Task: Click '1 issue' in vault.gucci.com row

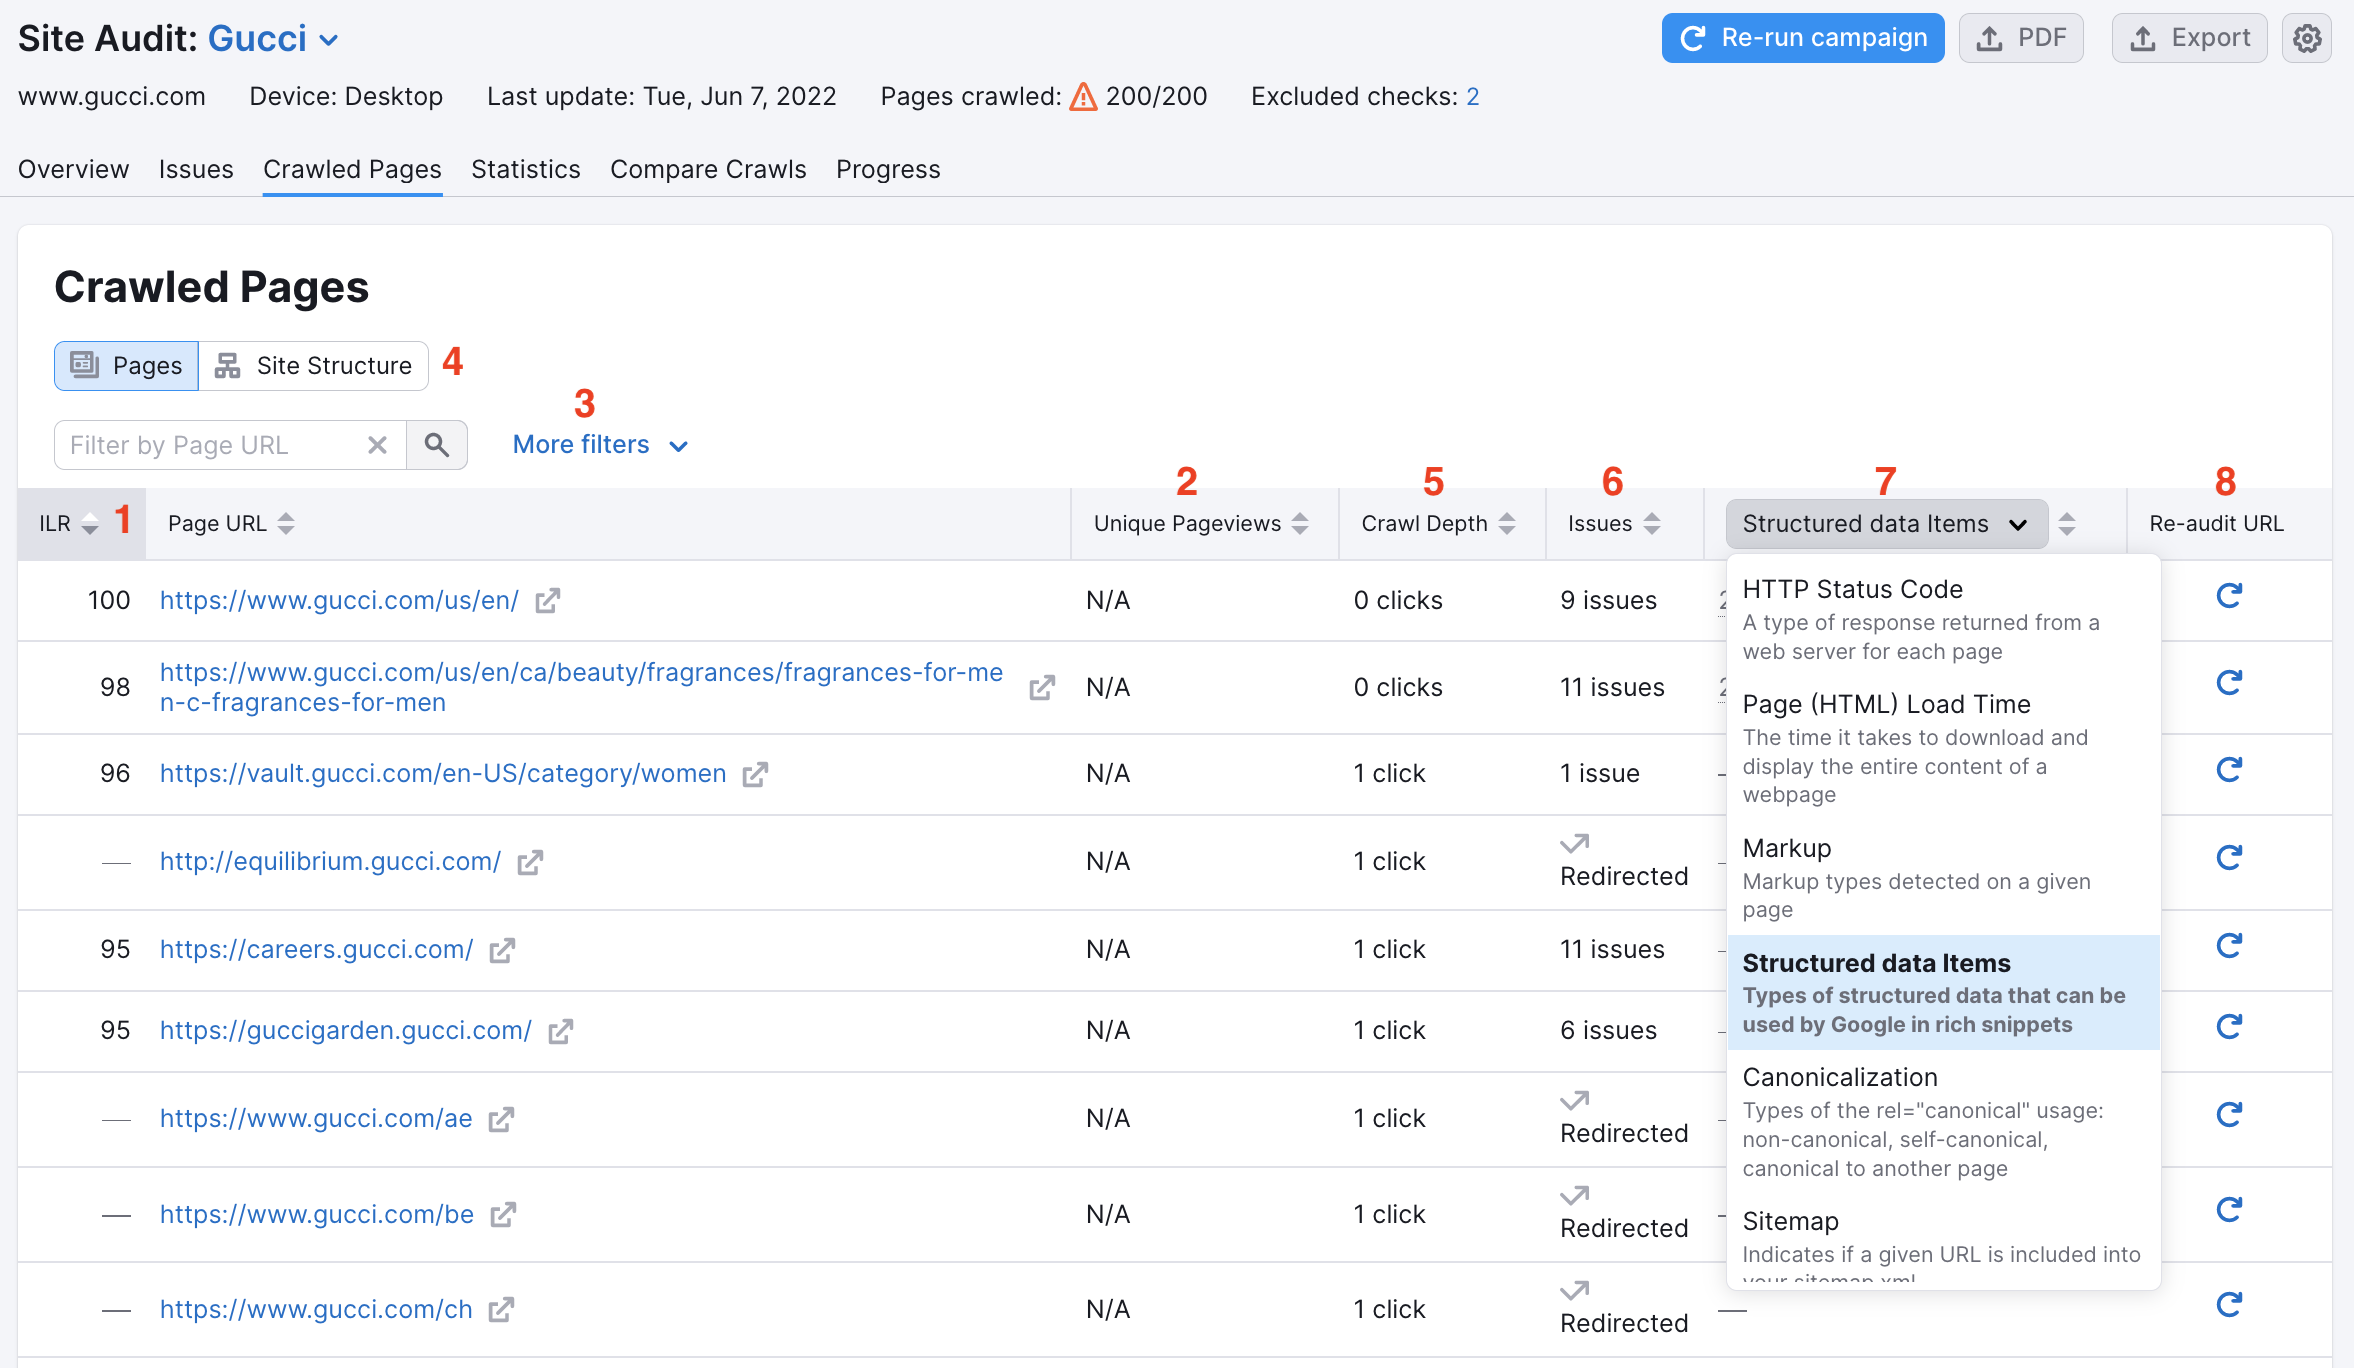Action: click(x=1599, y=774)
